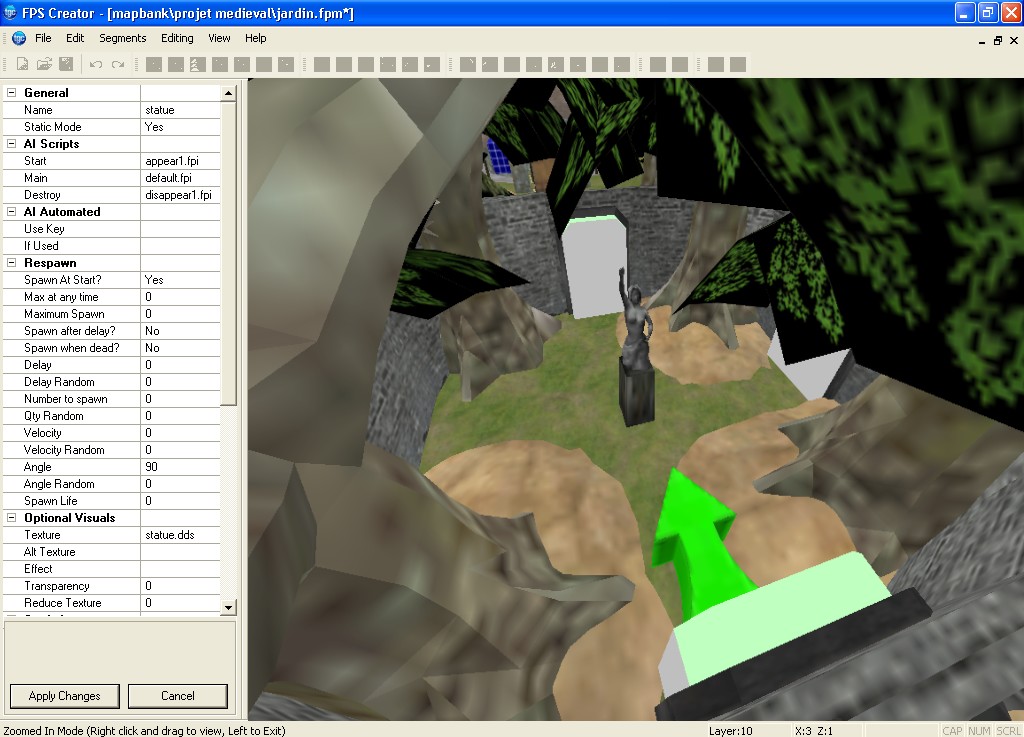Click the CAP indicator in status bar
The height and width of the screenshot is (737, 1024).
pos(952,730)
